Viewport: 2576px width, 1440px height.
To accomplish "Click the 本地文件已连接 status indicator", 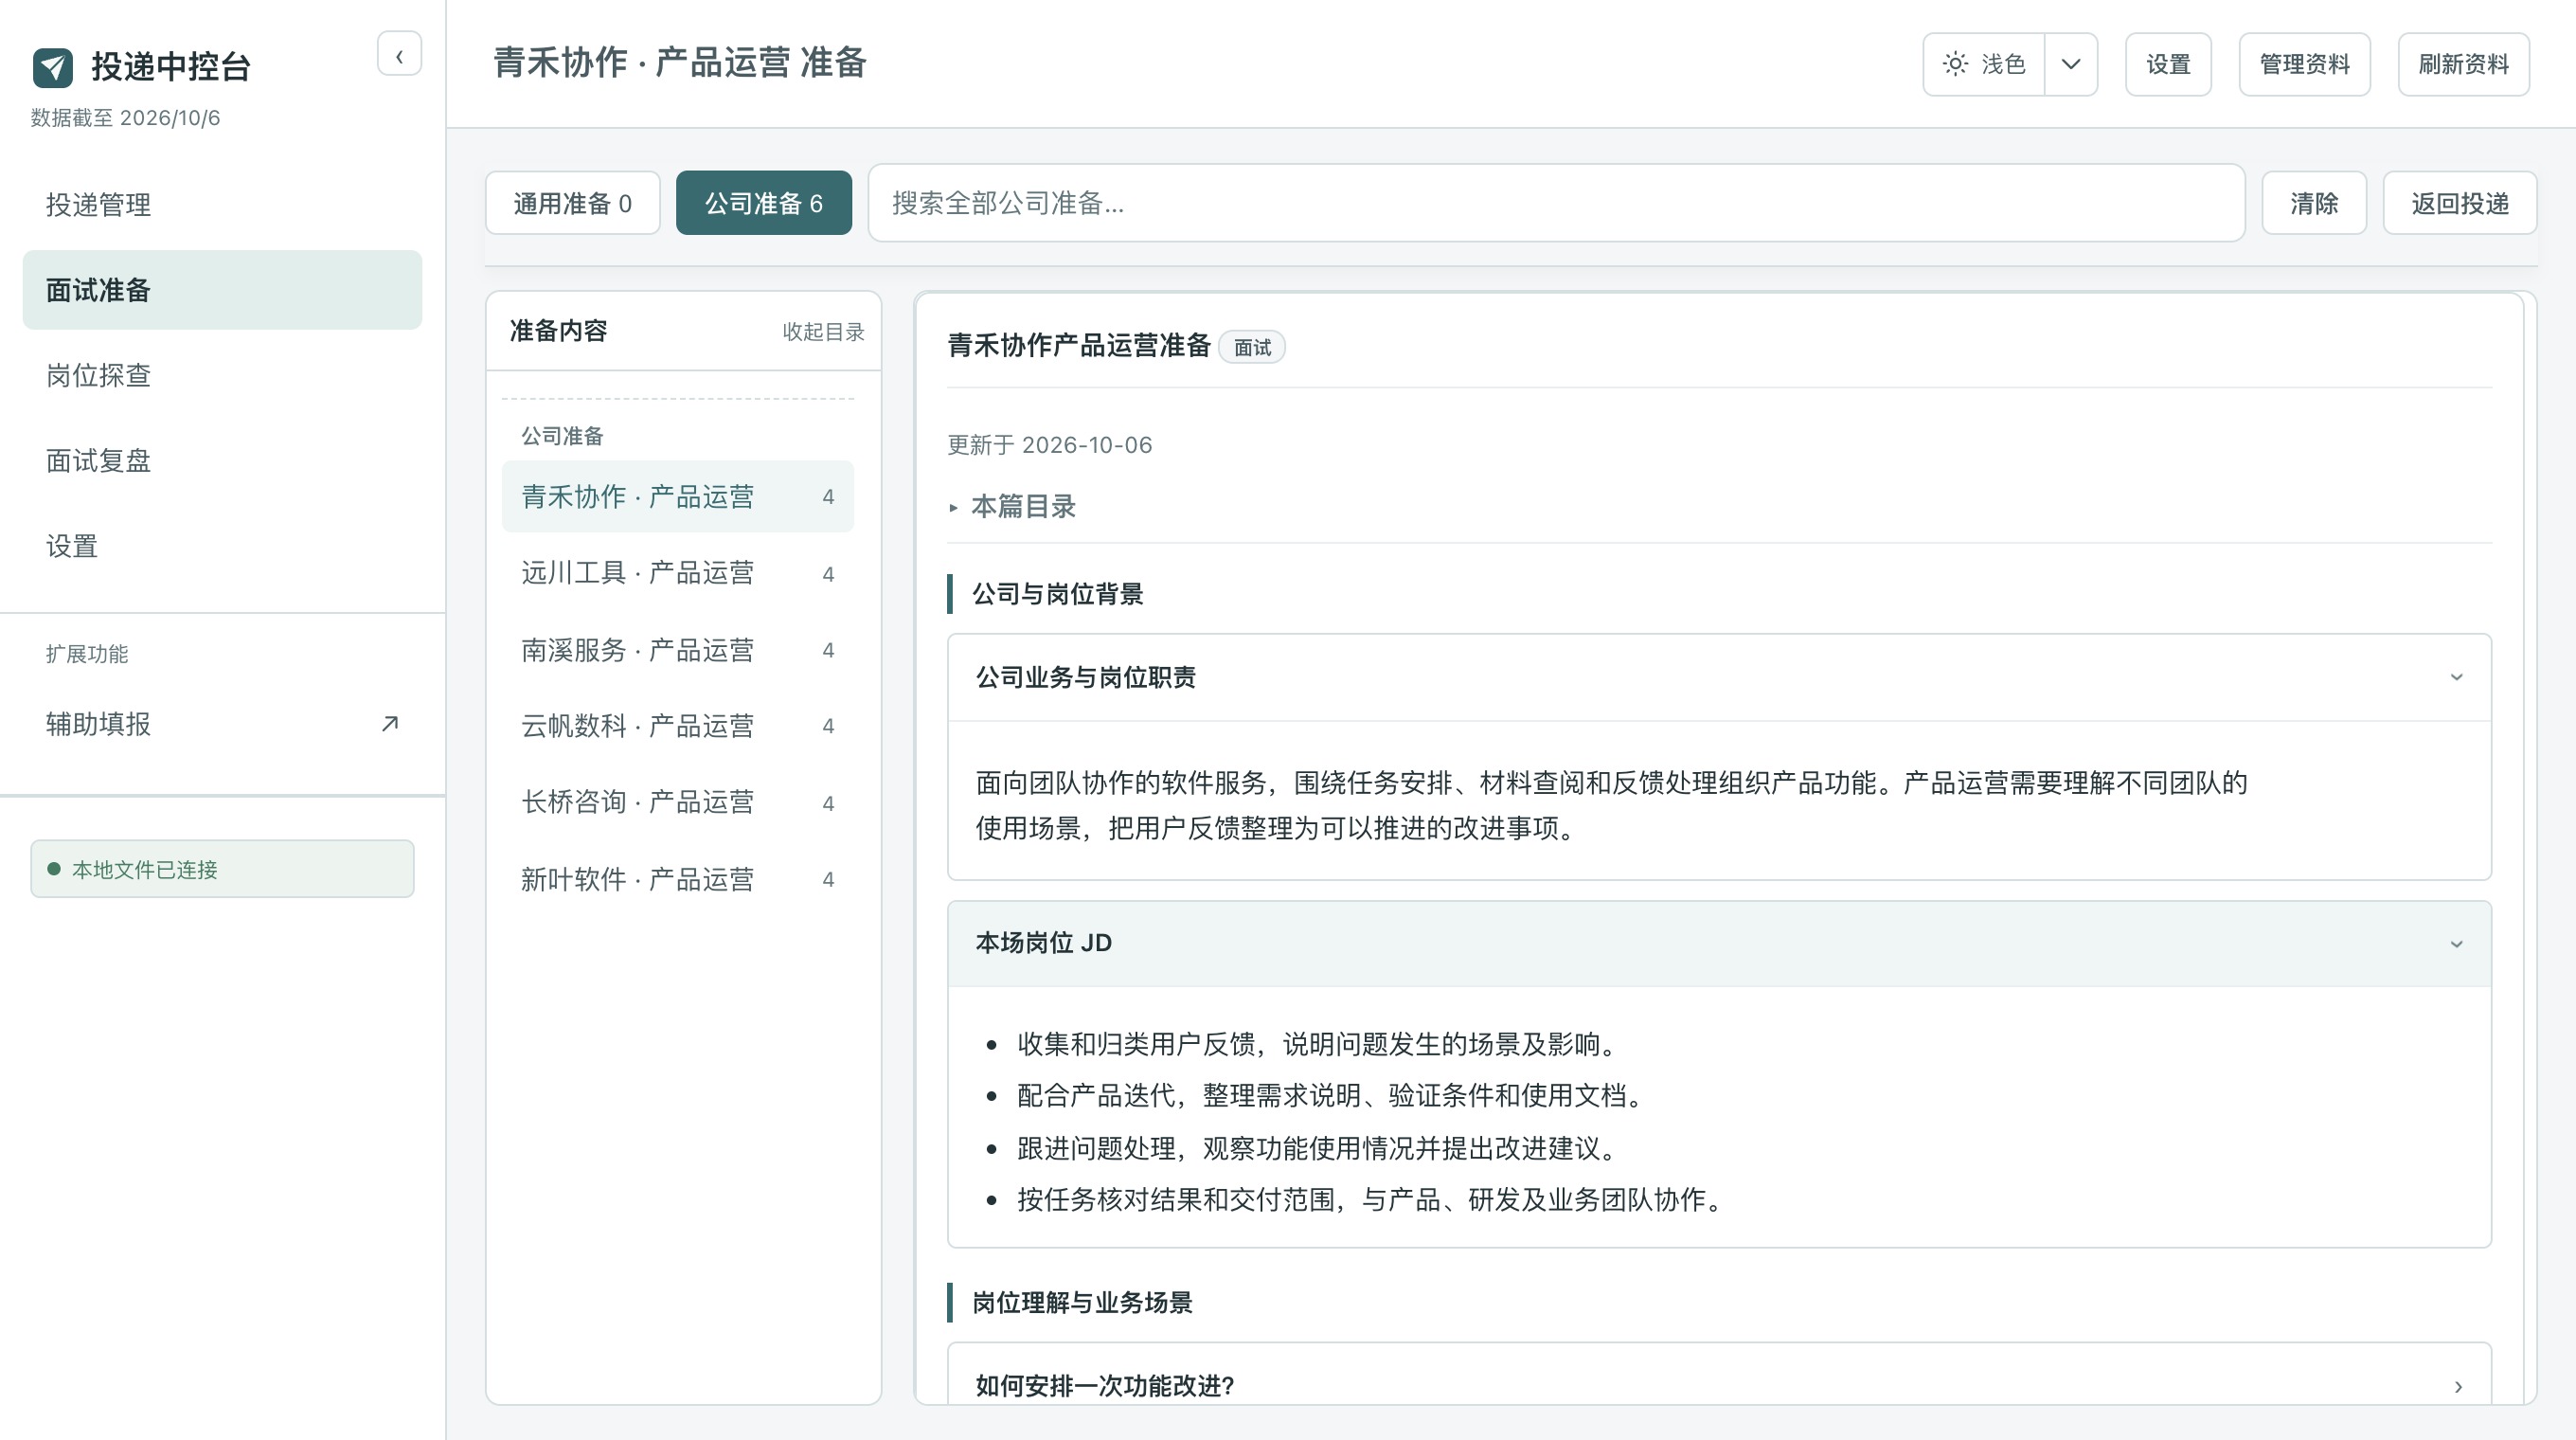I will pos(222,869).
